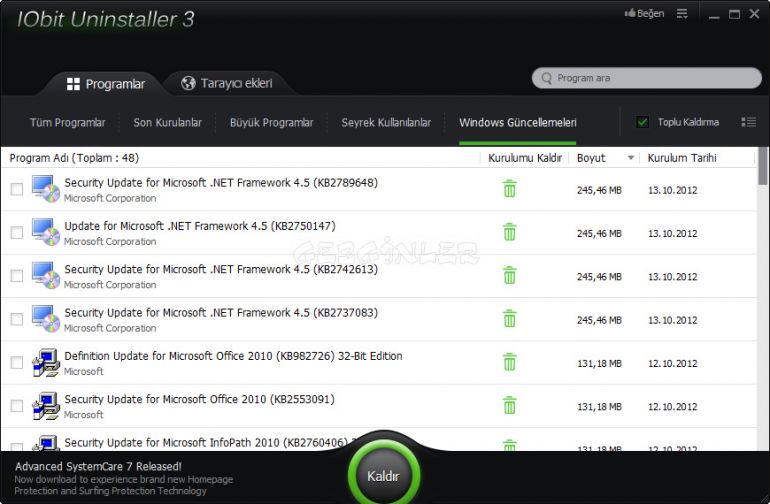
Task: Select Son Kurulanlar tab
Action: click(x=167, y=122)
